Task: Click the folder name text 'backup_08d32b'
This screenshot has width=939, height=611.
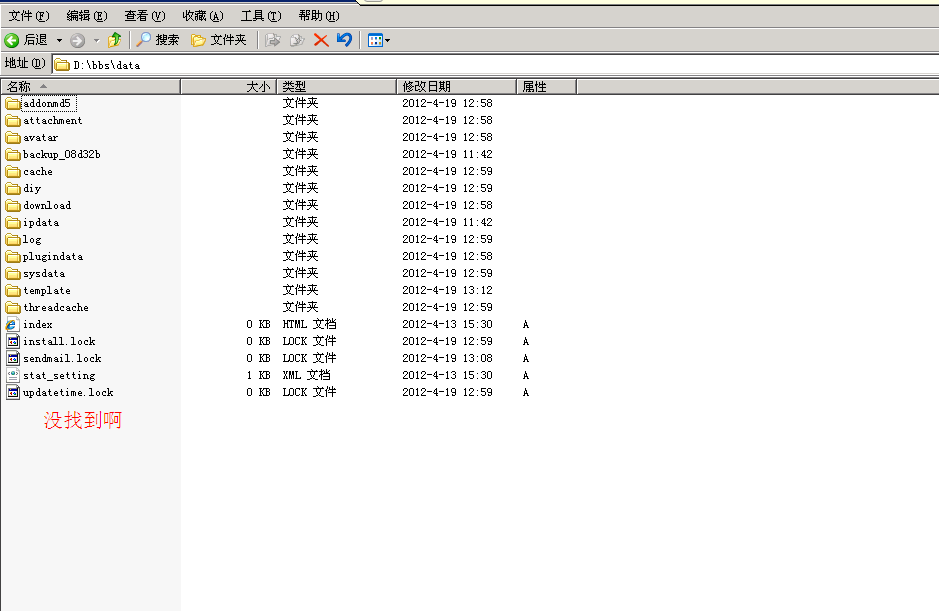Action: point(62,155)
